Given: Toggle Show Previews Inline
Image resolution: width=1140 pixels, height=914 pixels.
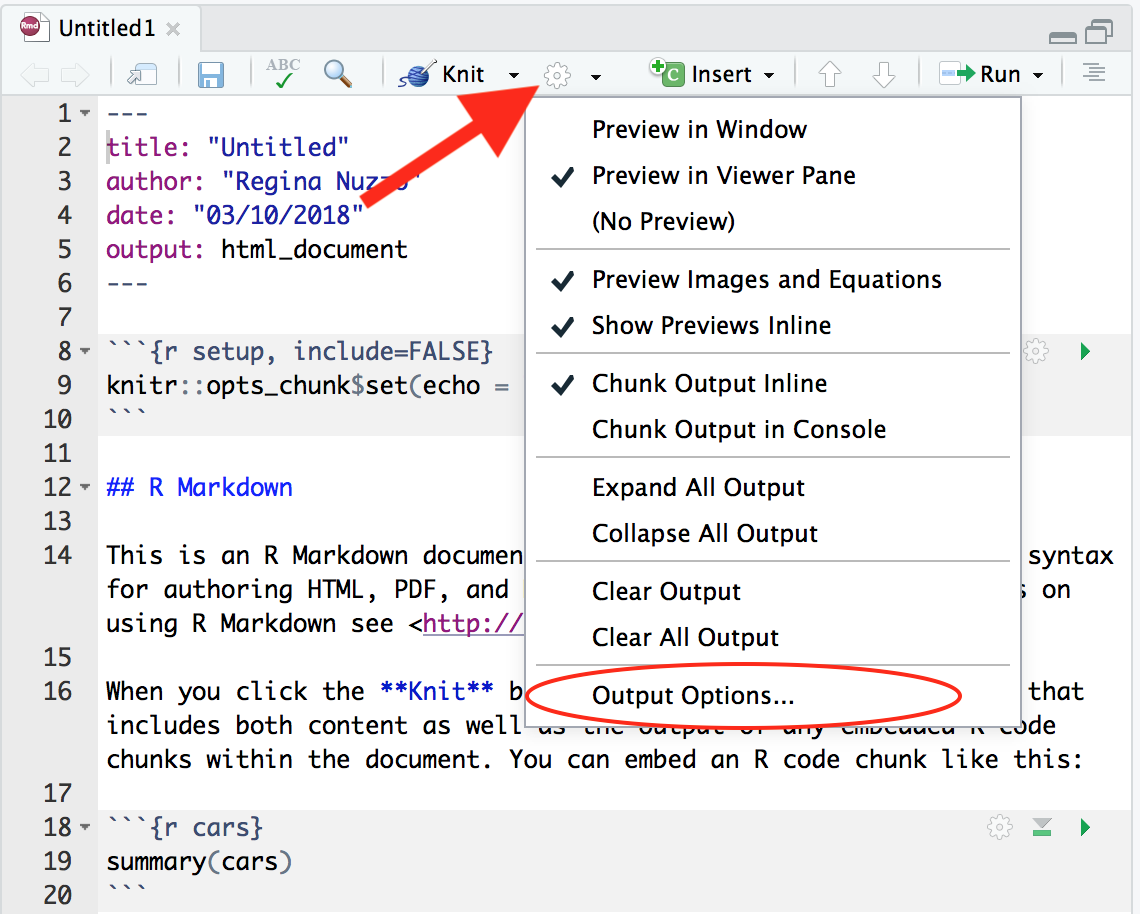Looking at the screenshot, I should point(773,326).
